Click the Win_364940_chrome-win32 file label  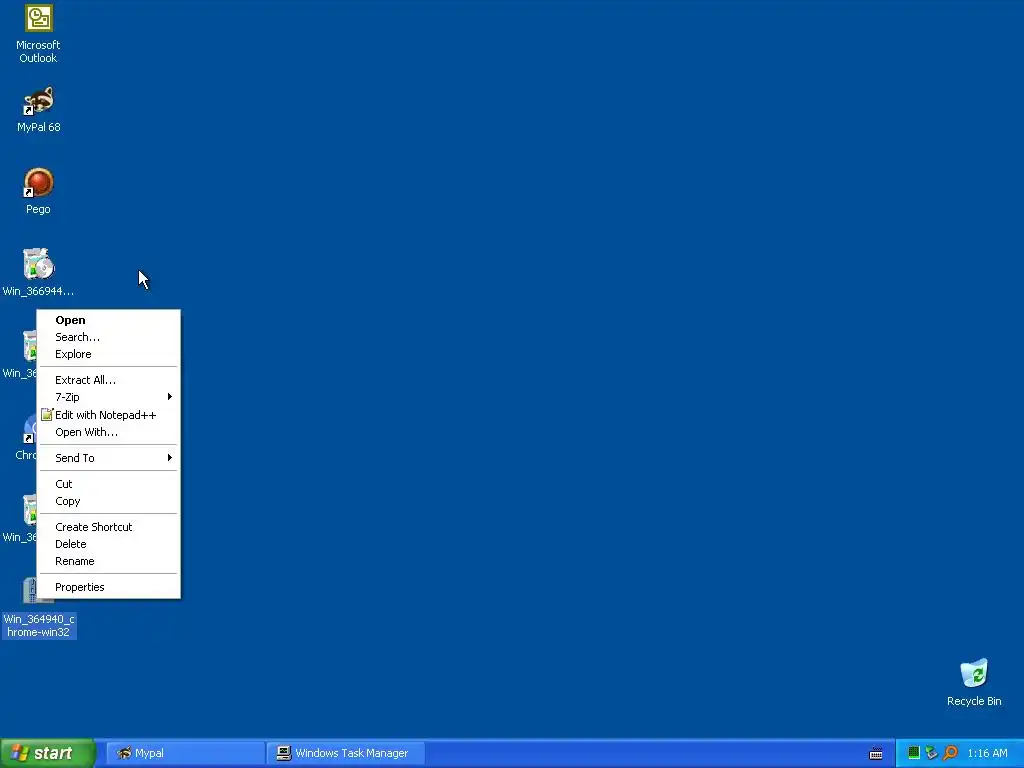pos(39,626)
